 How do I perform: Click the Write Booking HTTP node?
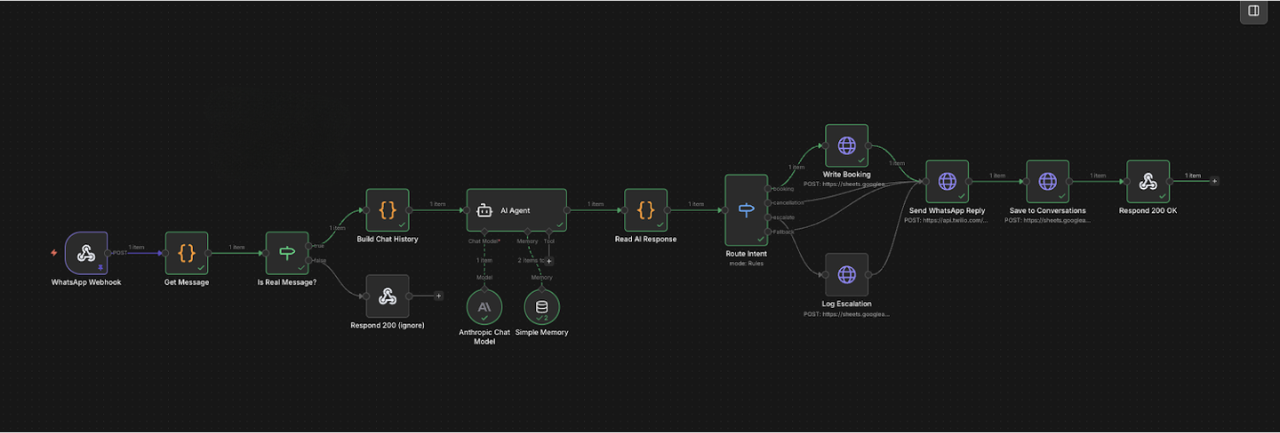(846, 146)
